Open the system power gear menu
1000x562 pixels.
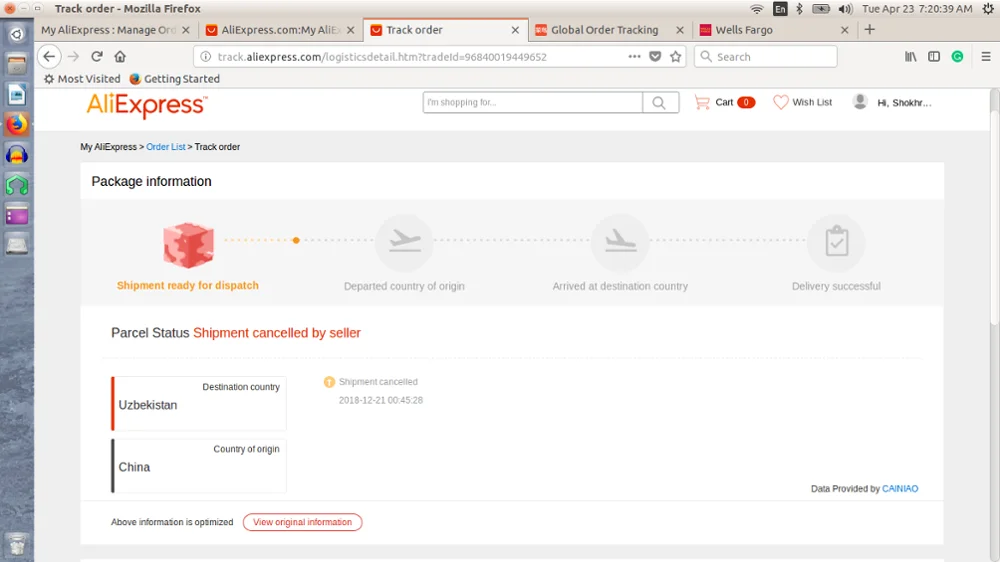pos(988,9)
